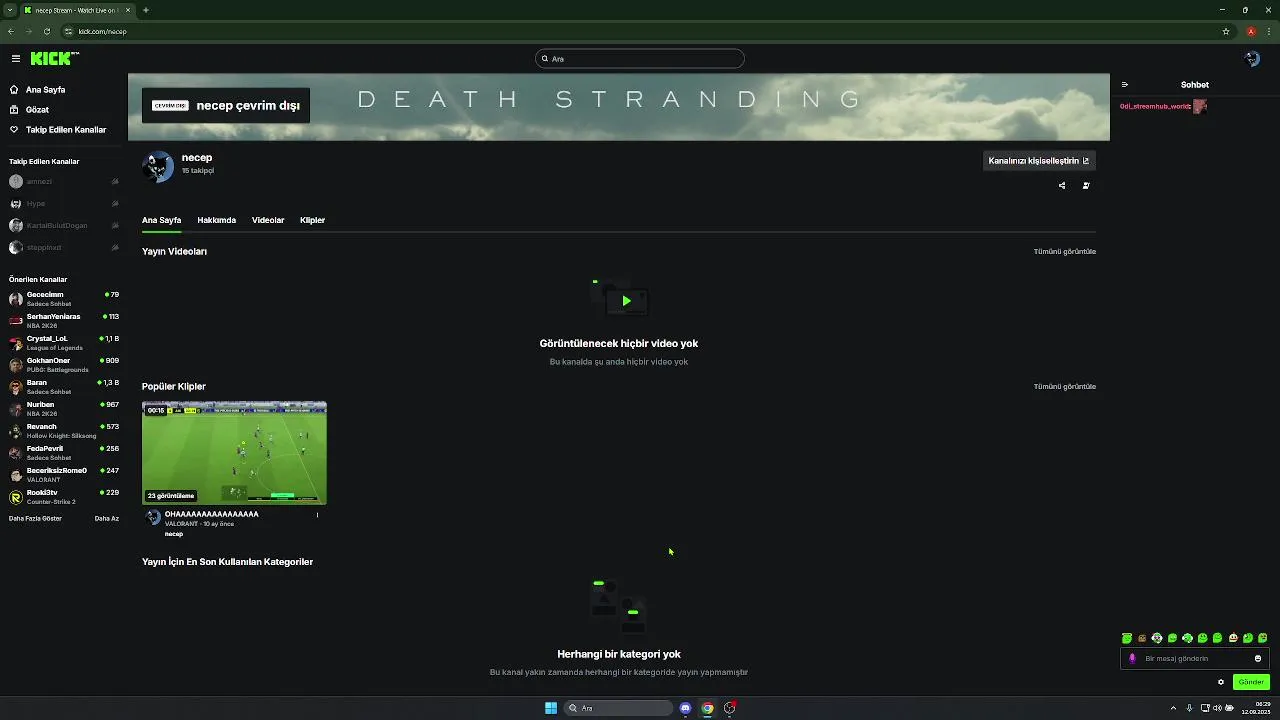The image size is (1280, 720).
Task: View all Yayın Videoları with Tümünü görüntüle
Action: pyautogui.click(x=1065, y=251)
